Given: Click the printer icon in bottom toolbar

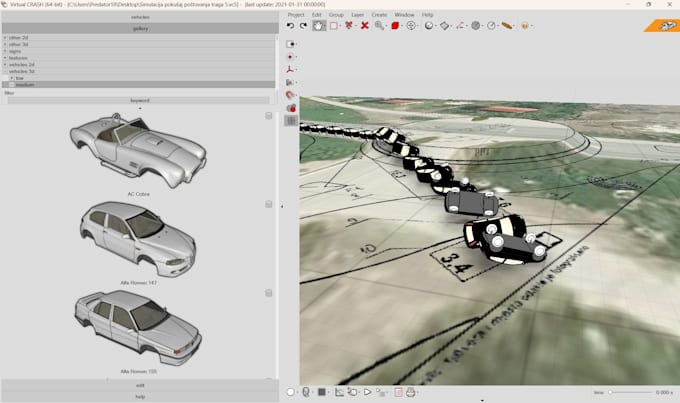Looking at the screenshot, I should (x=410, y=392).
